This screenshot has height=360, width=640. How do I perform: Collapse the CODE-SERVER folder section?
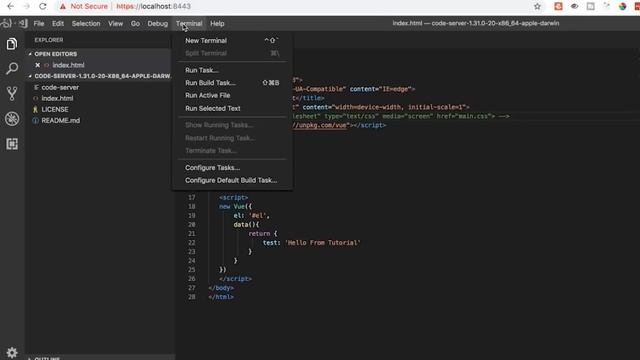[x=30, y=76]
